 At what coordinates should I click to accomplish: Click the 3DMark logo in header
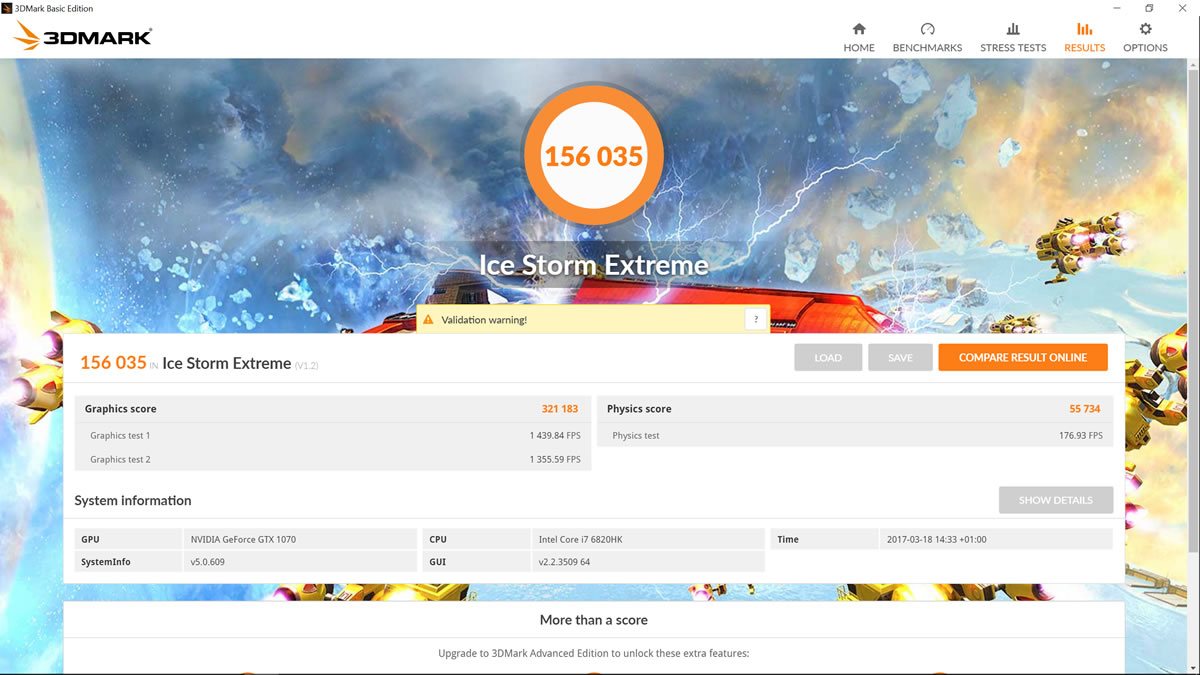[83, 37]
